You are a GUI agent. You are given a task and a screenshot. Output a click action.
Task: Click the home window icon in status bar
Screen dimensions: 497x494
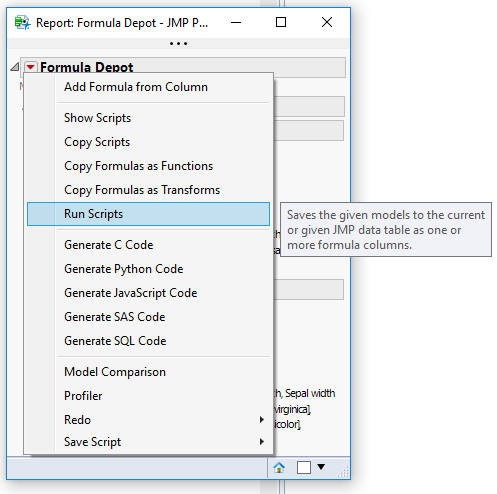[x=279, y=468]
